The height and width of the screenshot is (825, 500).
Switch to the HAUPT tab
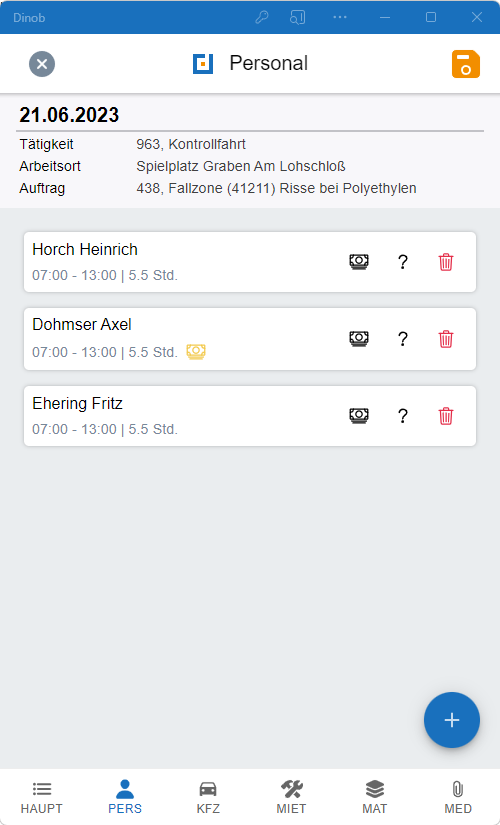42,797
